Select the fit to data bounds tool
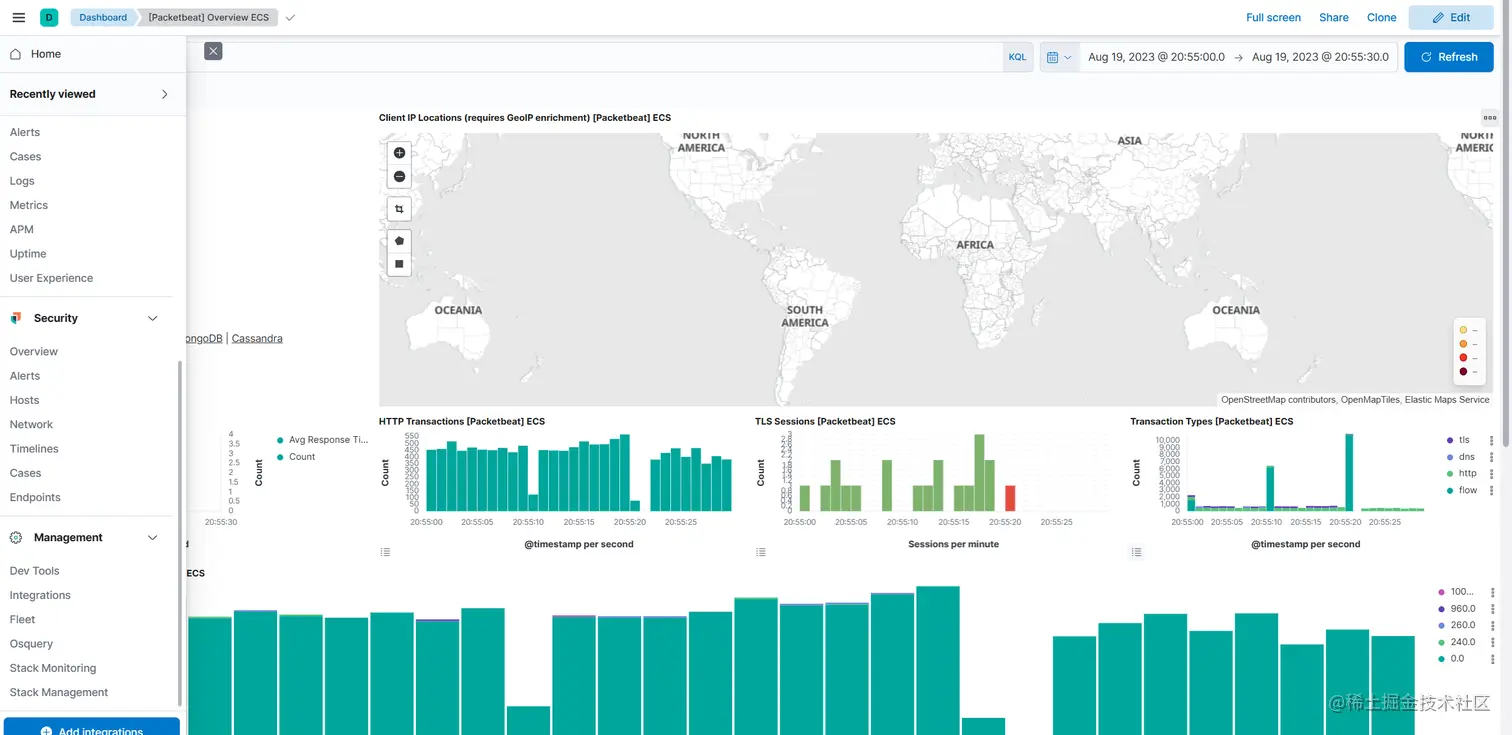Screen dimensions: 1512x735 point(399,209)
